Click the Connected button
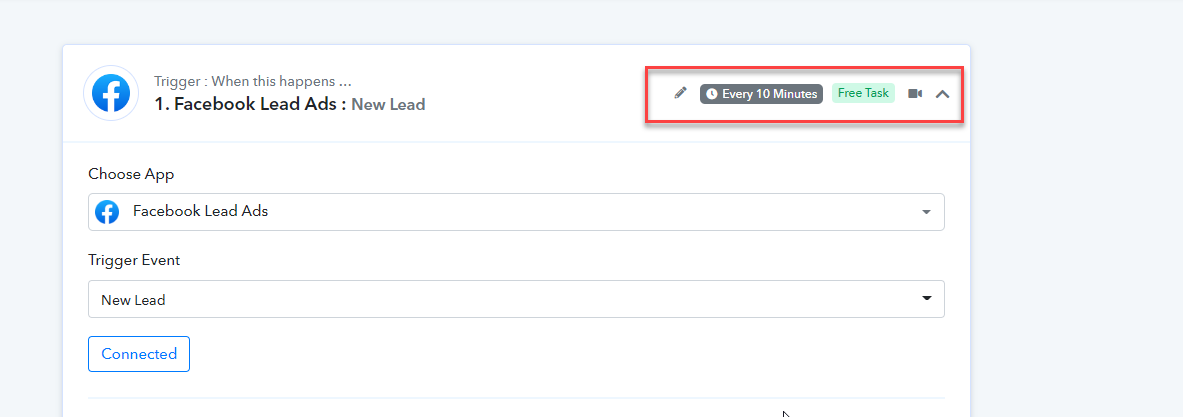Image resolution: width=1183 pixels, height=417 pixels. [139, 354]
